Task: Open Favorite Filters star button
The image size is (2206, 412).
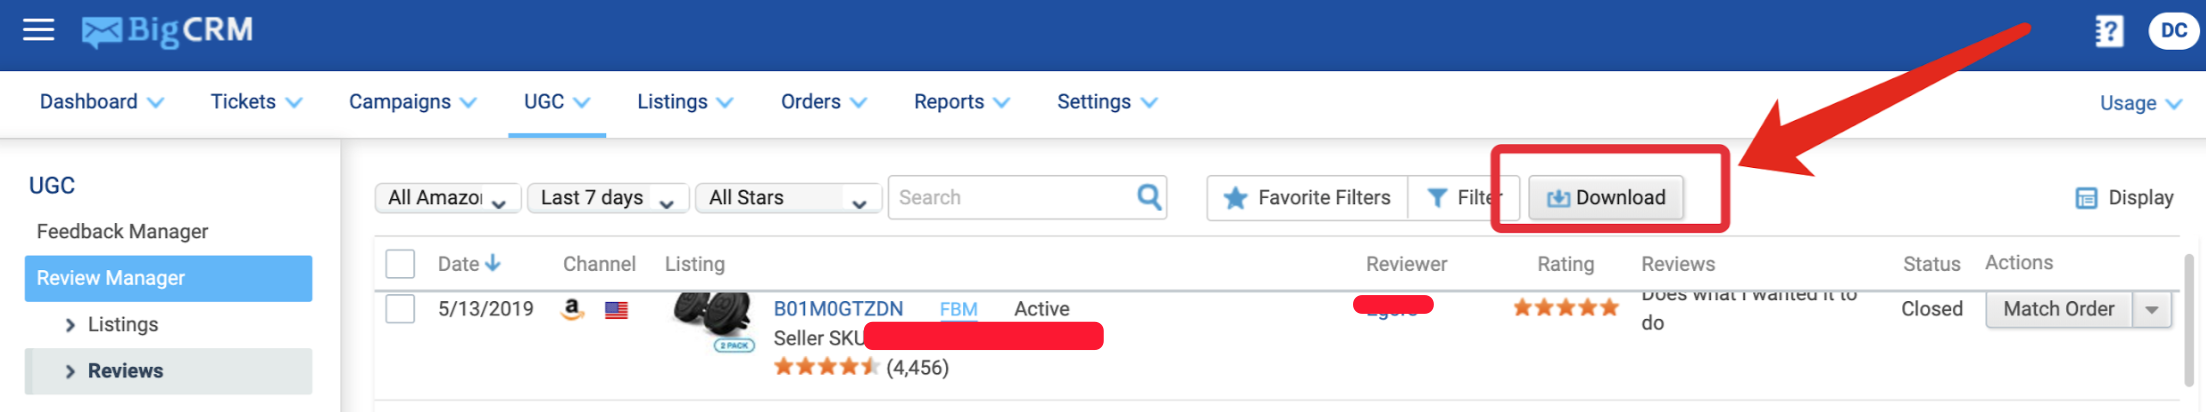Action: [1307, 198]
